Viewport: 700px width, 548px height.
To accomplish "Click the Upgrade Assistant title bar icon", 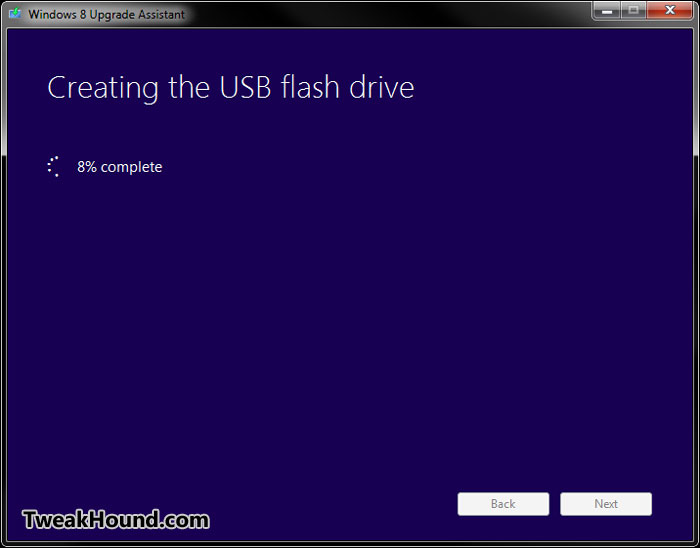I will click(15, 13).
